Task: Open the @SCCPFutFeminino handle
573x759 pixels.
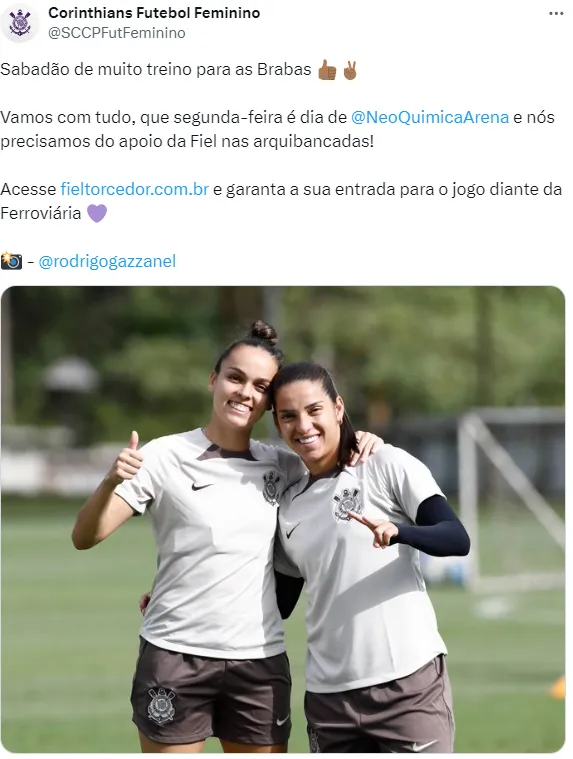Action: [x=117, y=33]
